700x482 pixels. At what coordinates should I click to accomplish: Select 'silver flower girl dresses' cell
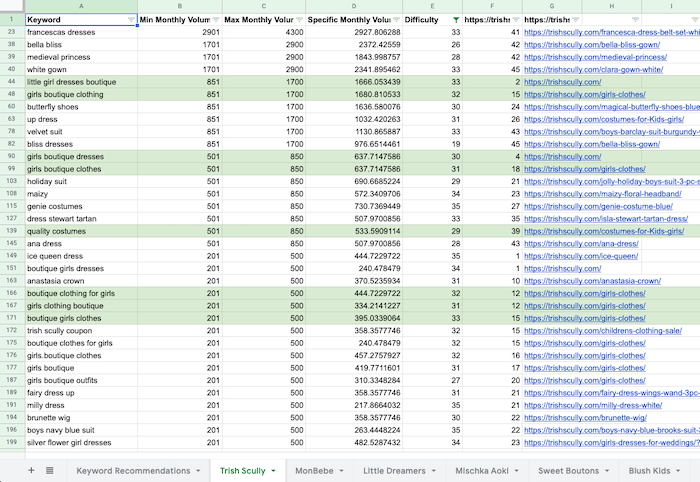[81, 443]
